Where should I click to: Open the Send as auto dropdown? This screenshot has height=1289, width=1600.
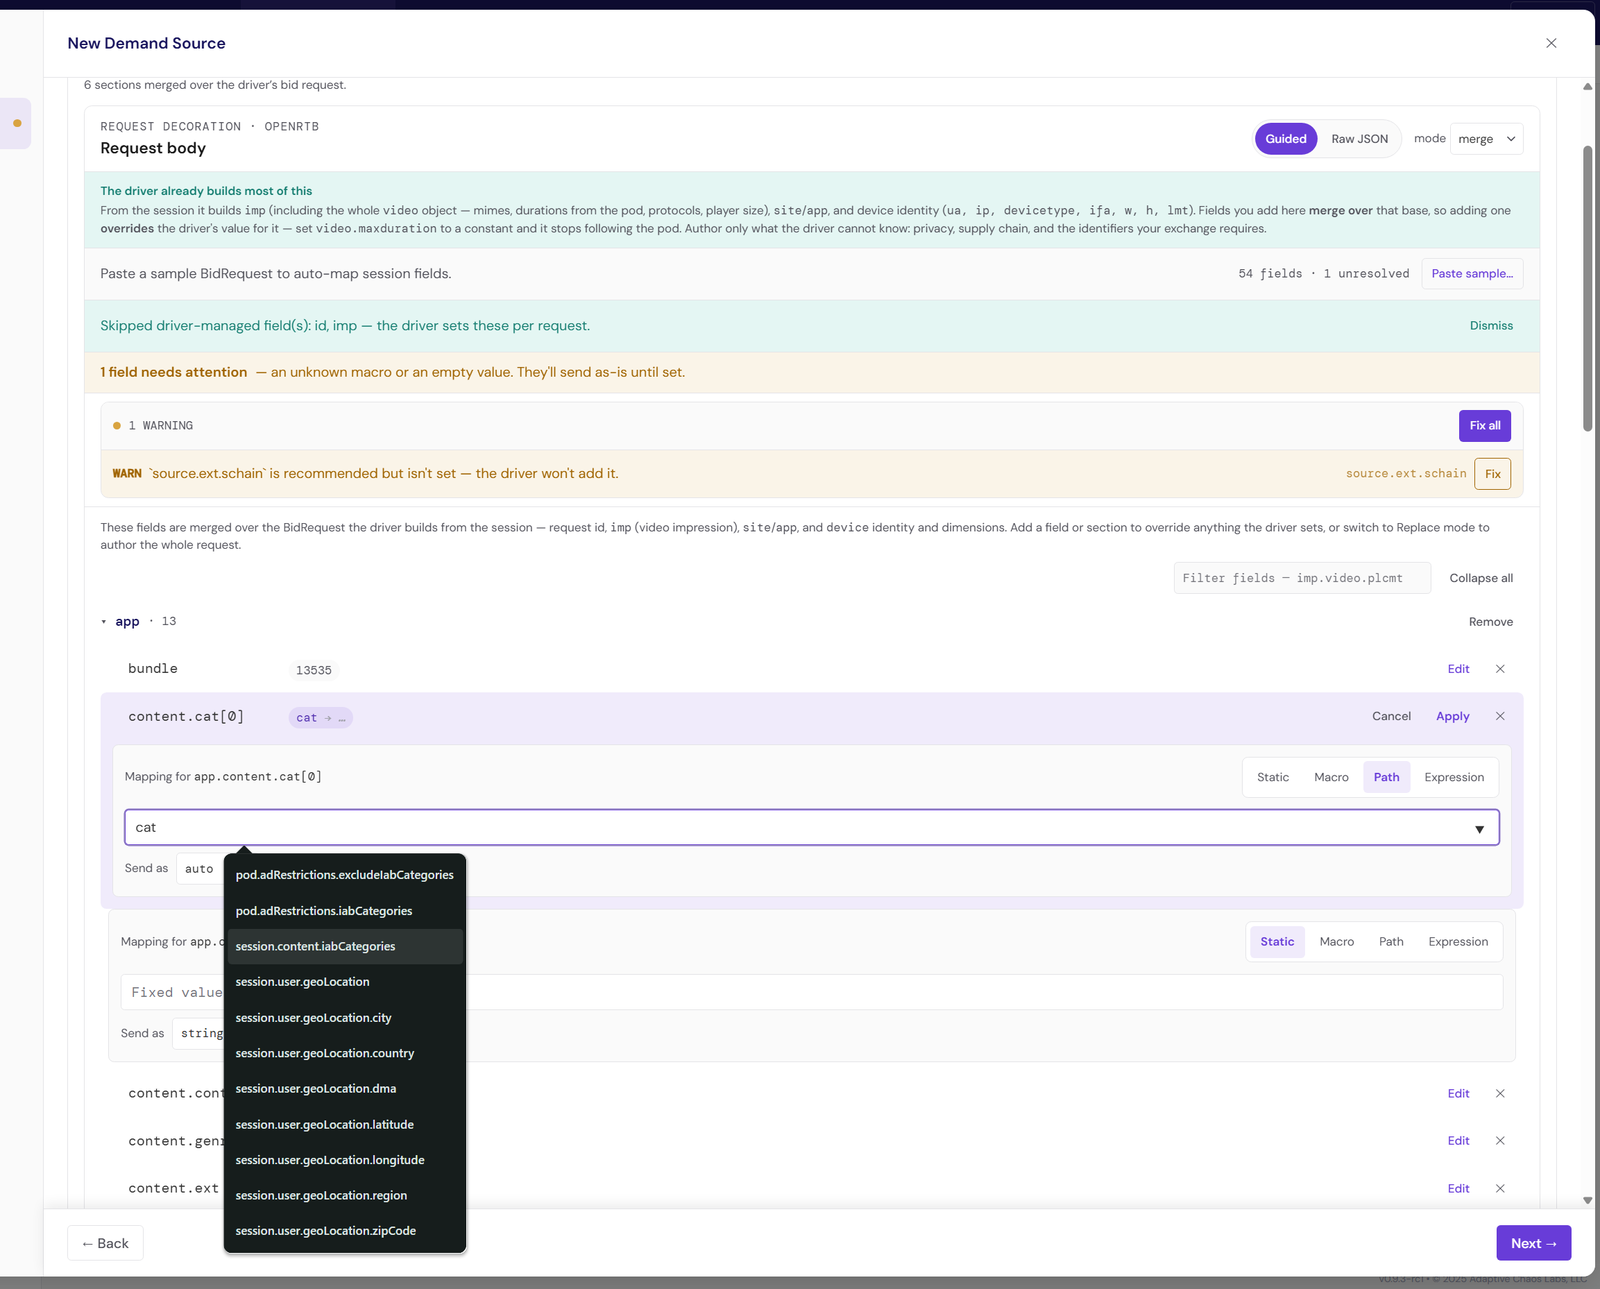click(199, 869)
